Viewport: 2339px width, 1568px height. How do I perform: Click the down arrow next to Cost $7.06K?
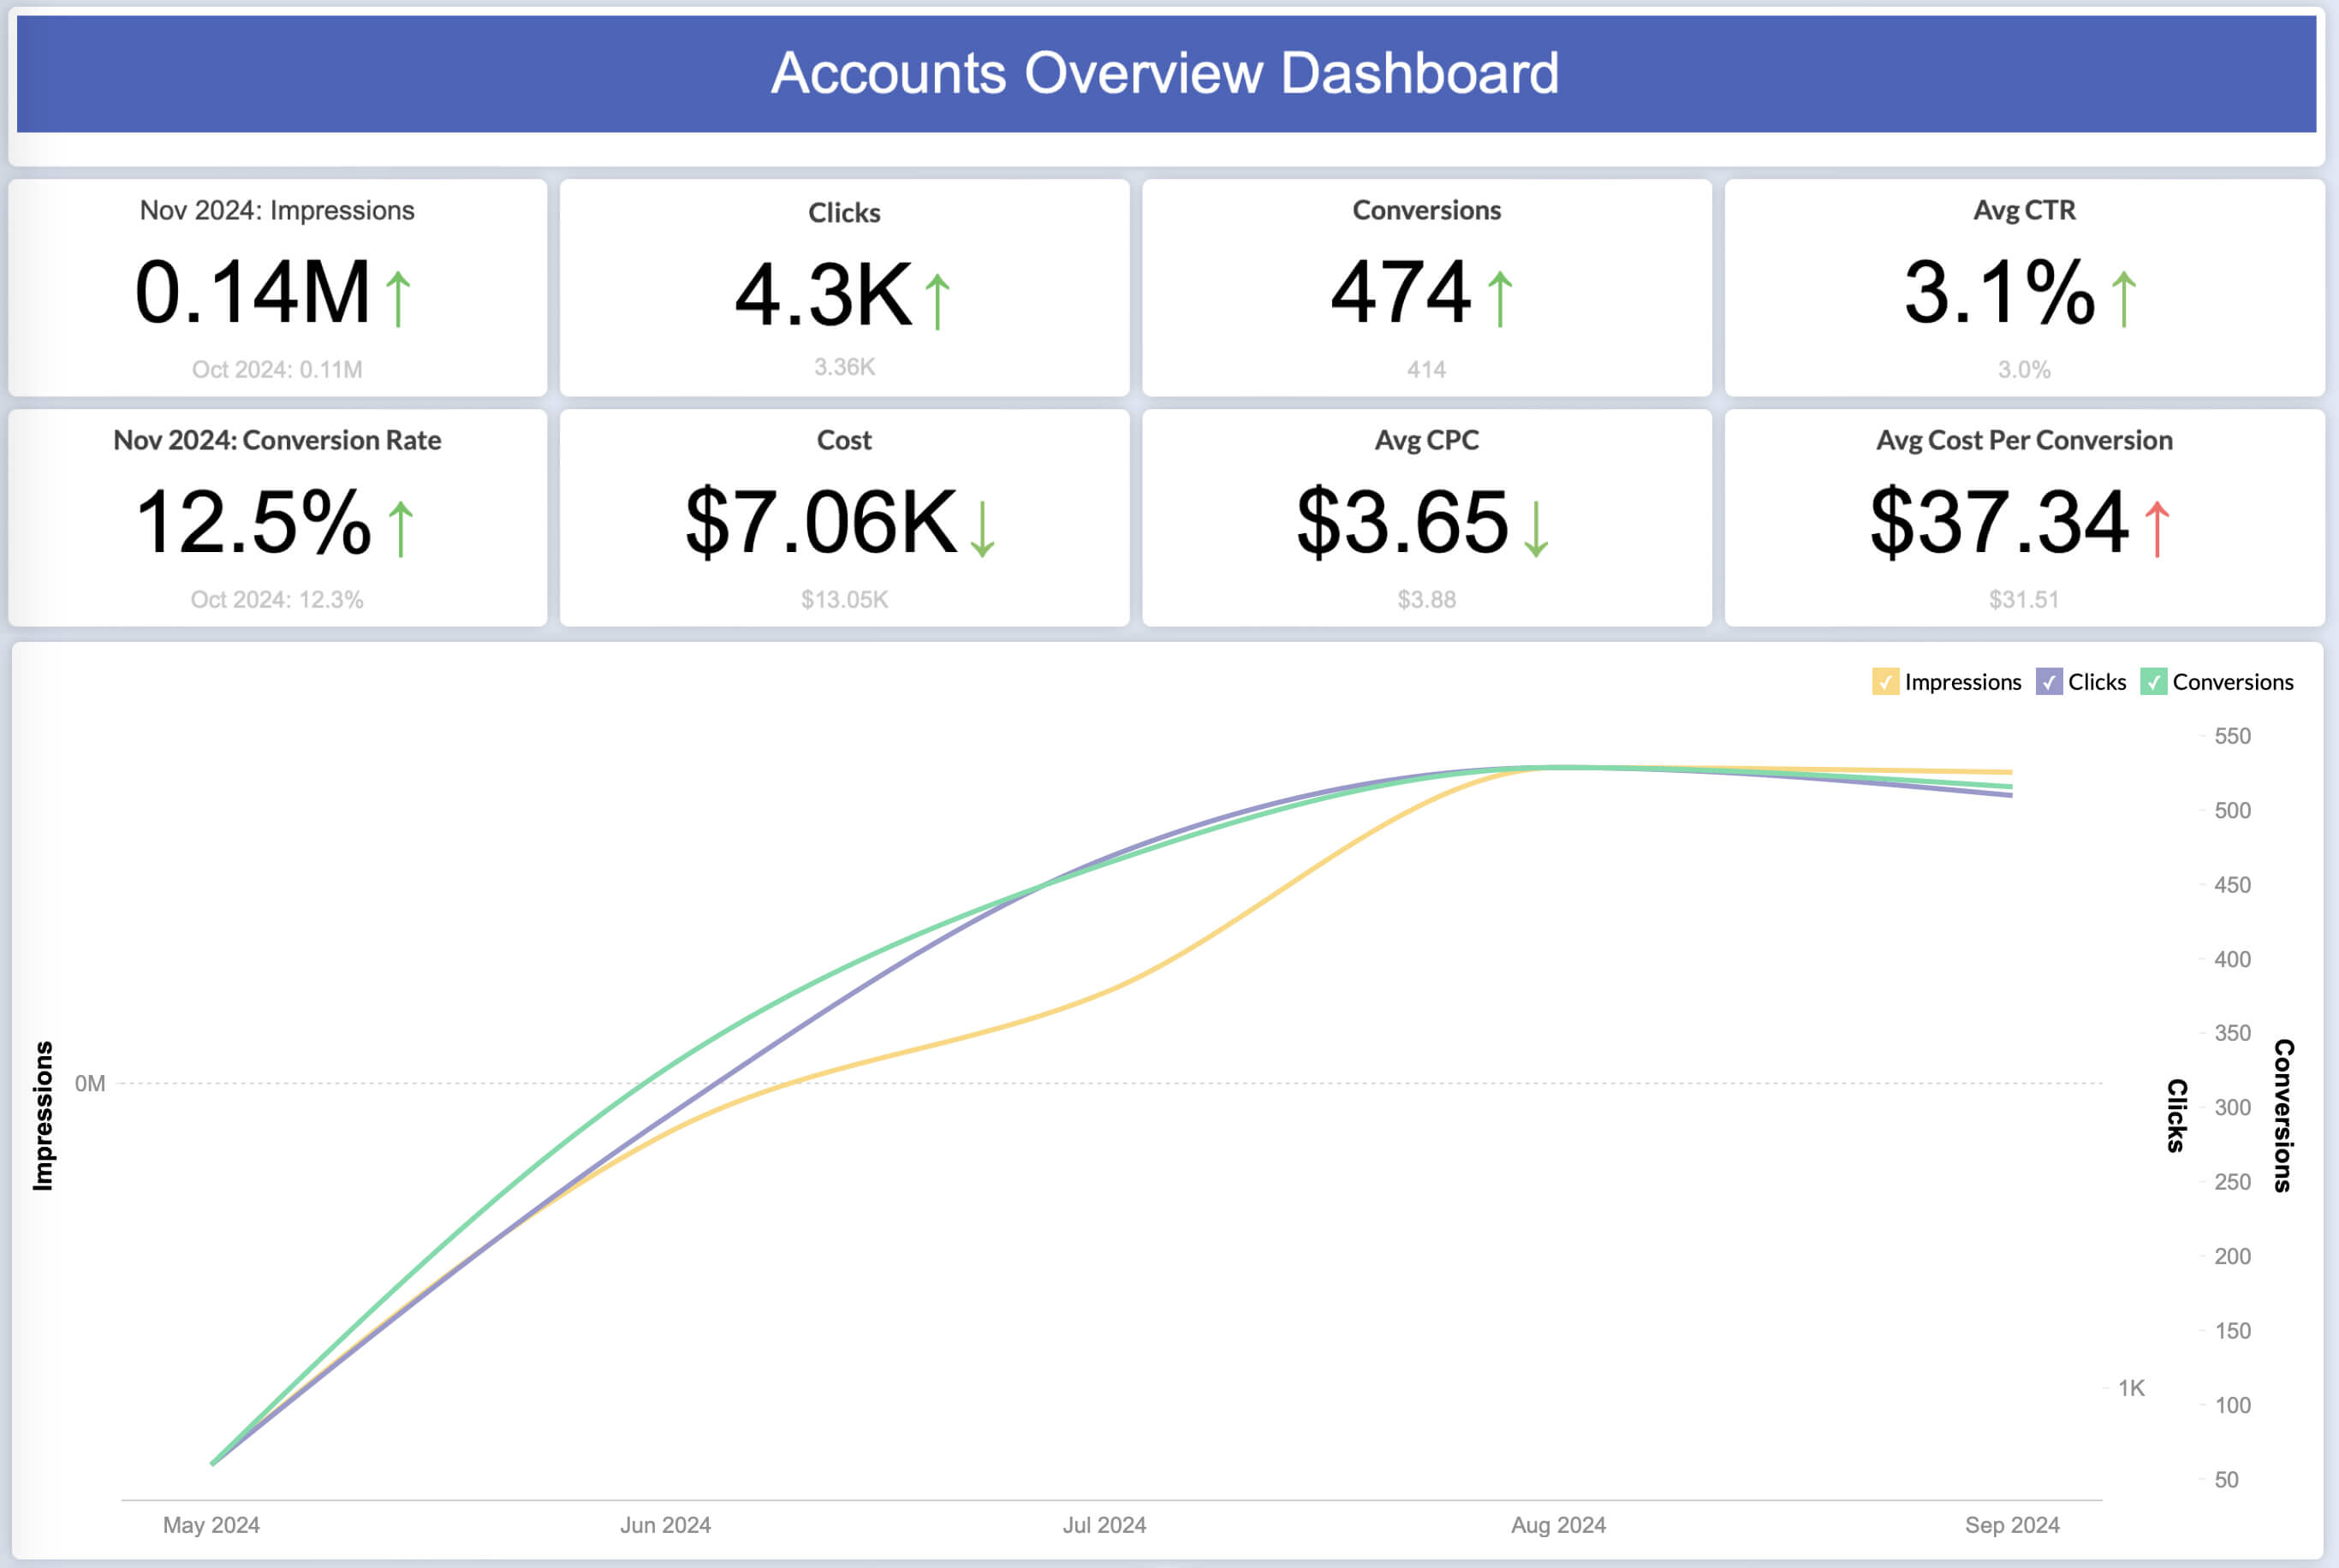pos(982,529)
